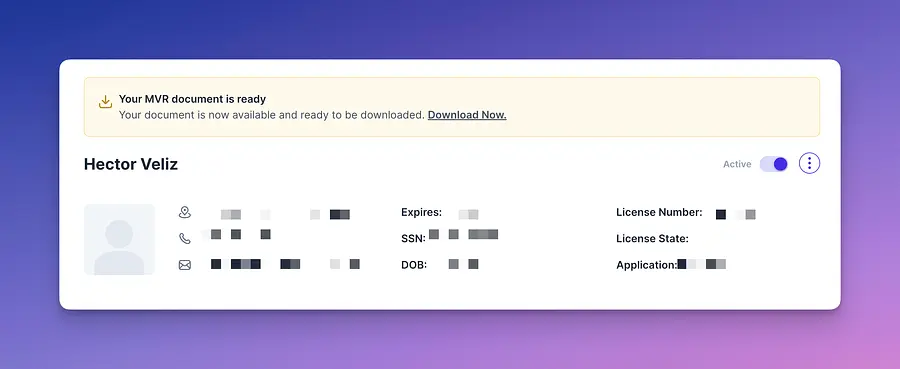The width and height of the screenshot is (900, 369).
Task: Click the profile avatar placeholder
Action: 119,239
